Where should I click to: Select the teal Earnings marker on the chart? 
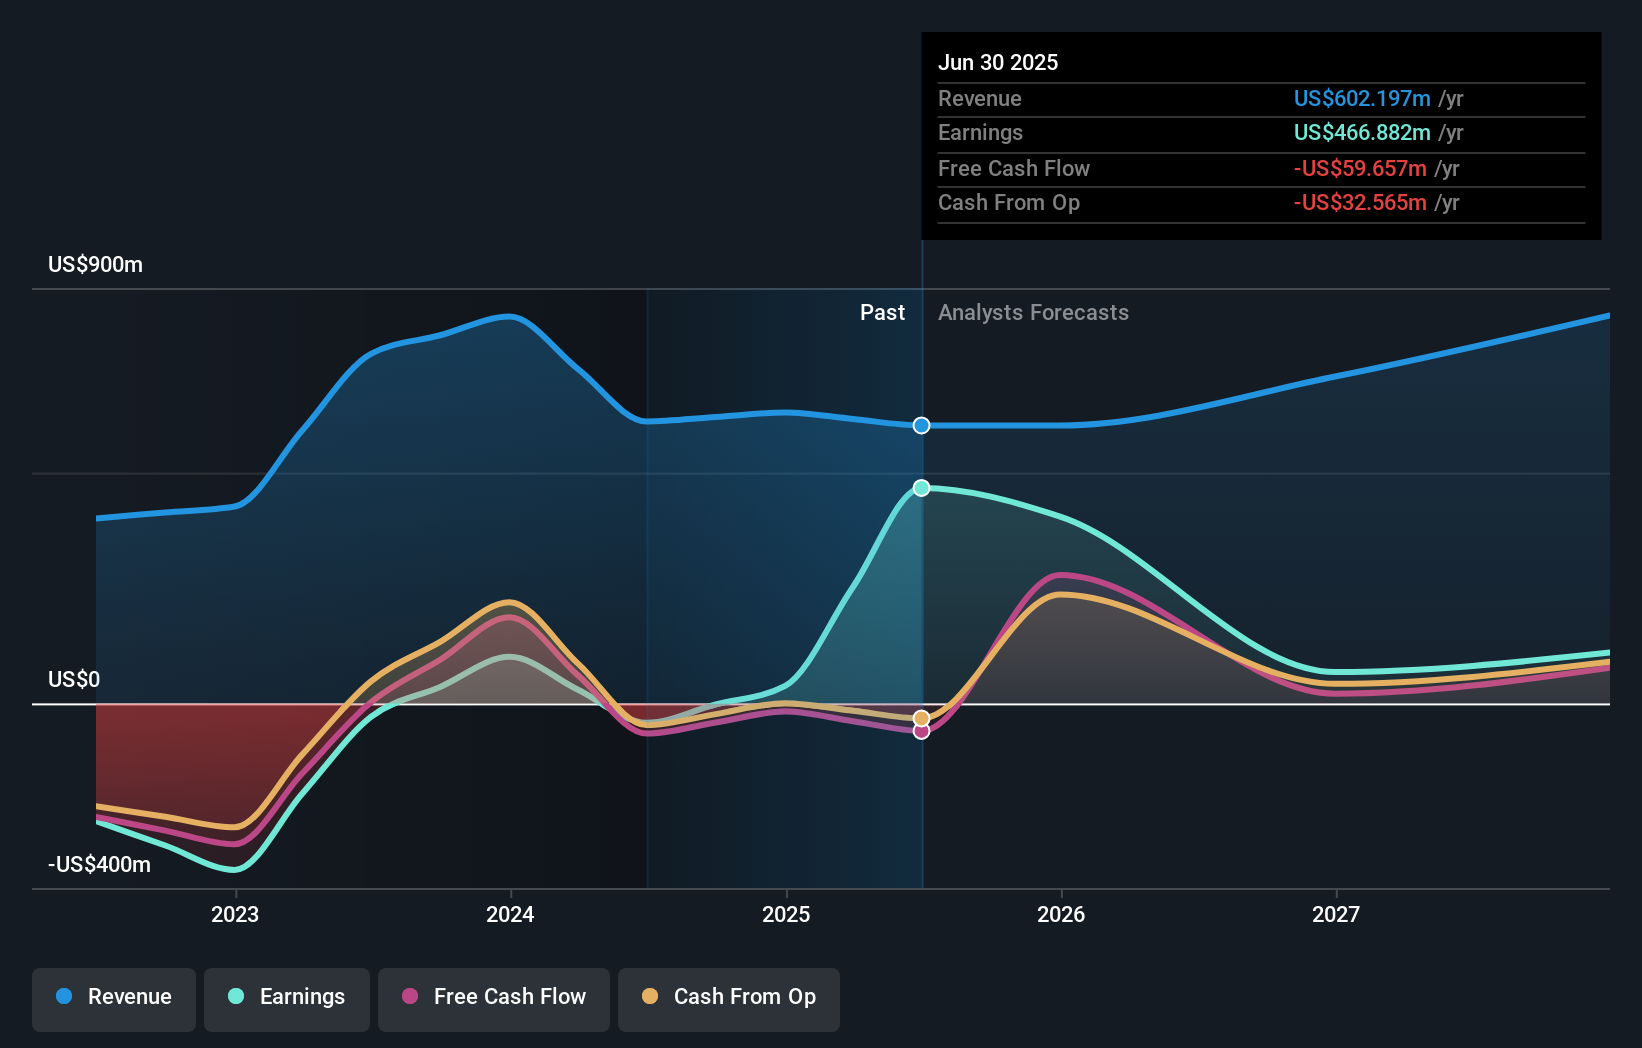(921, 488)
